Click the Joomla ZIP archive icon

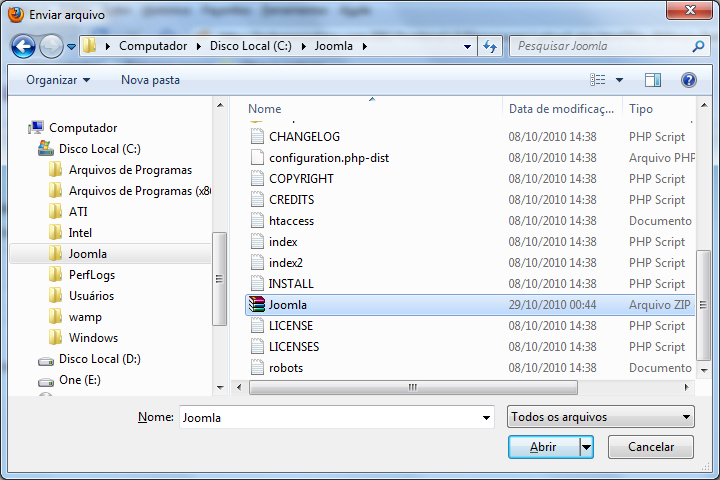(x=257, y=305)
